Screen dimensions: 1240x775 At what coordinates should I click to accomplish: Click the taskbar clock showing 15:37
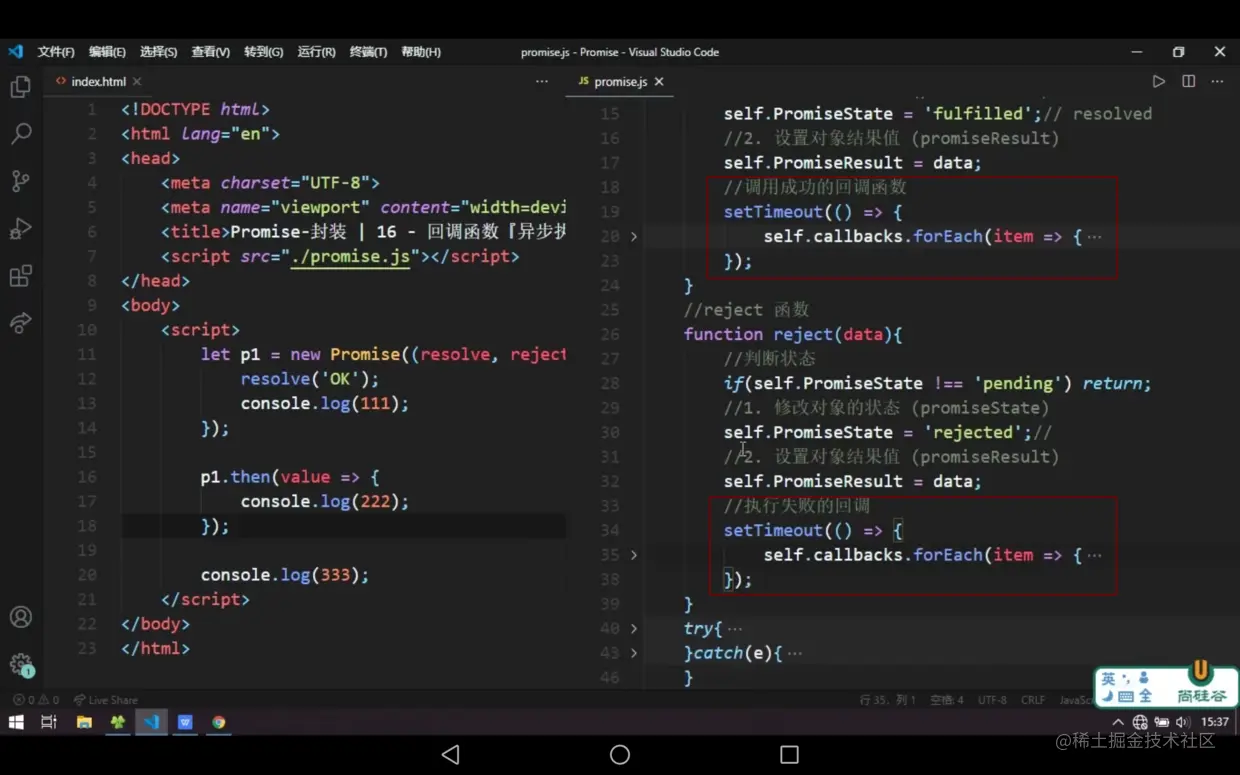pyautogui.click(x=1215, y=722)
